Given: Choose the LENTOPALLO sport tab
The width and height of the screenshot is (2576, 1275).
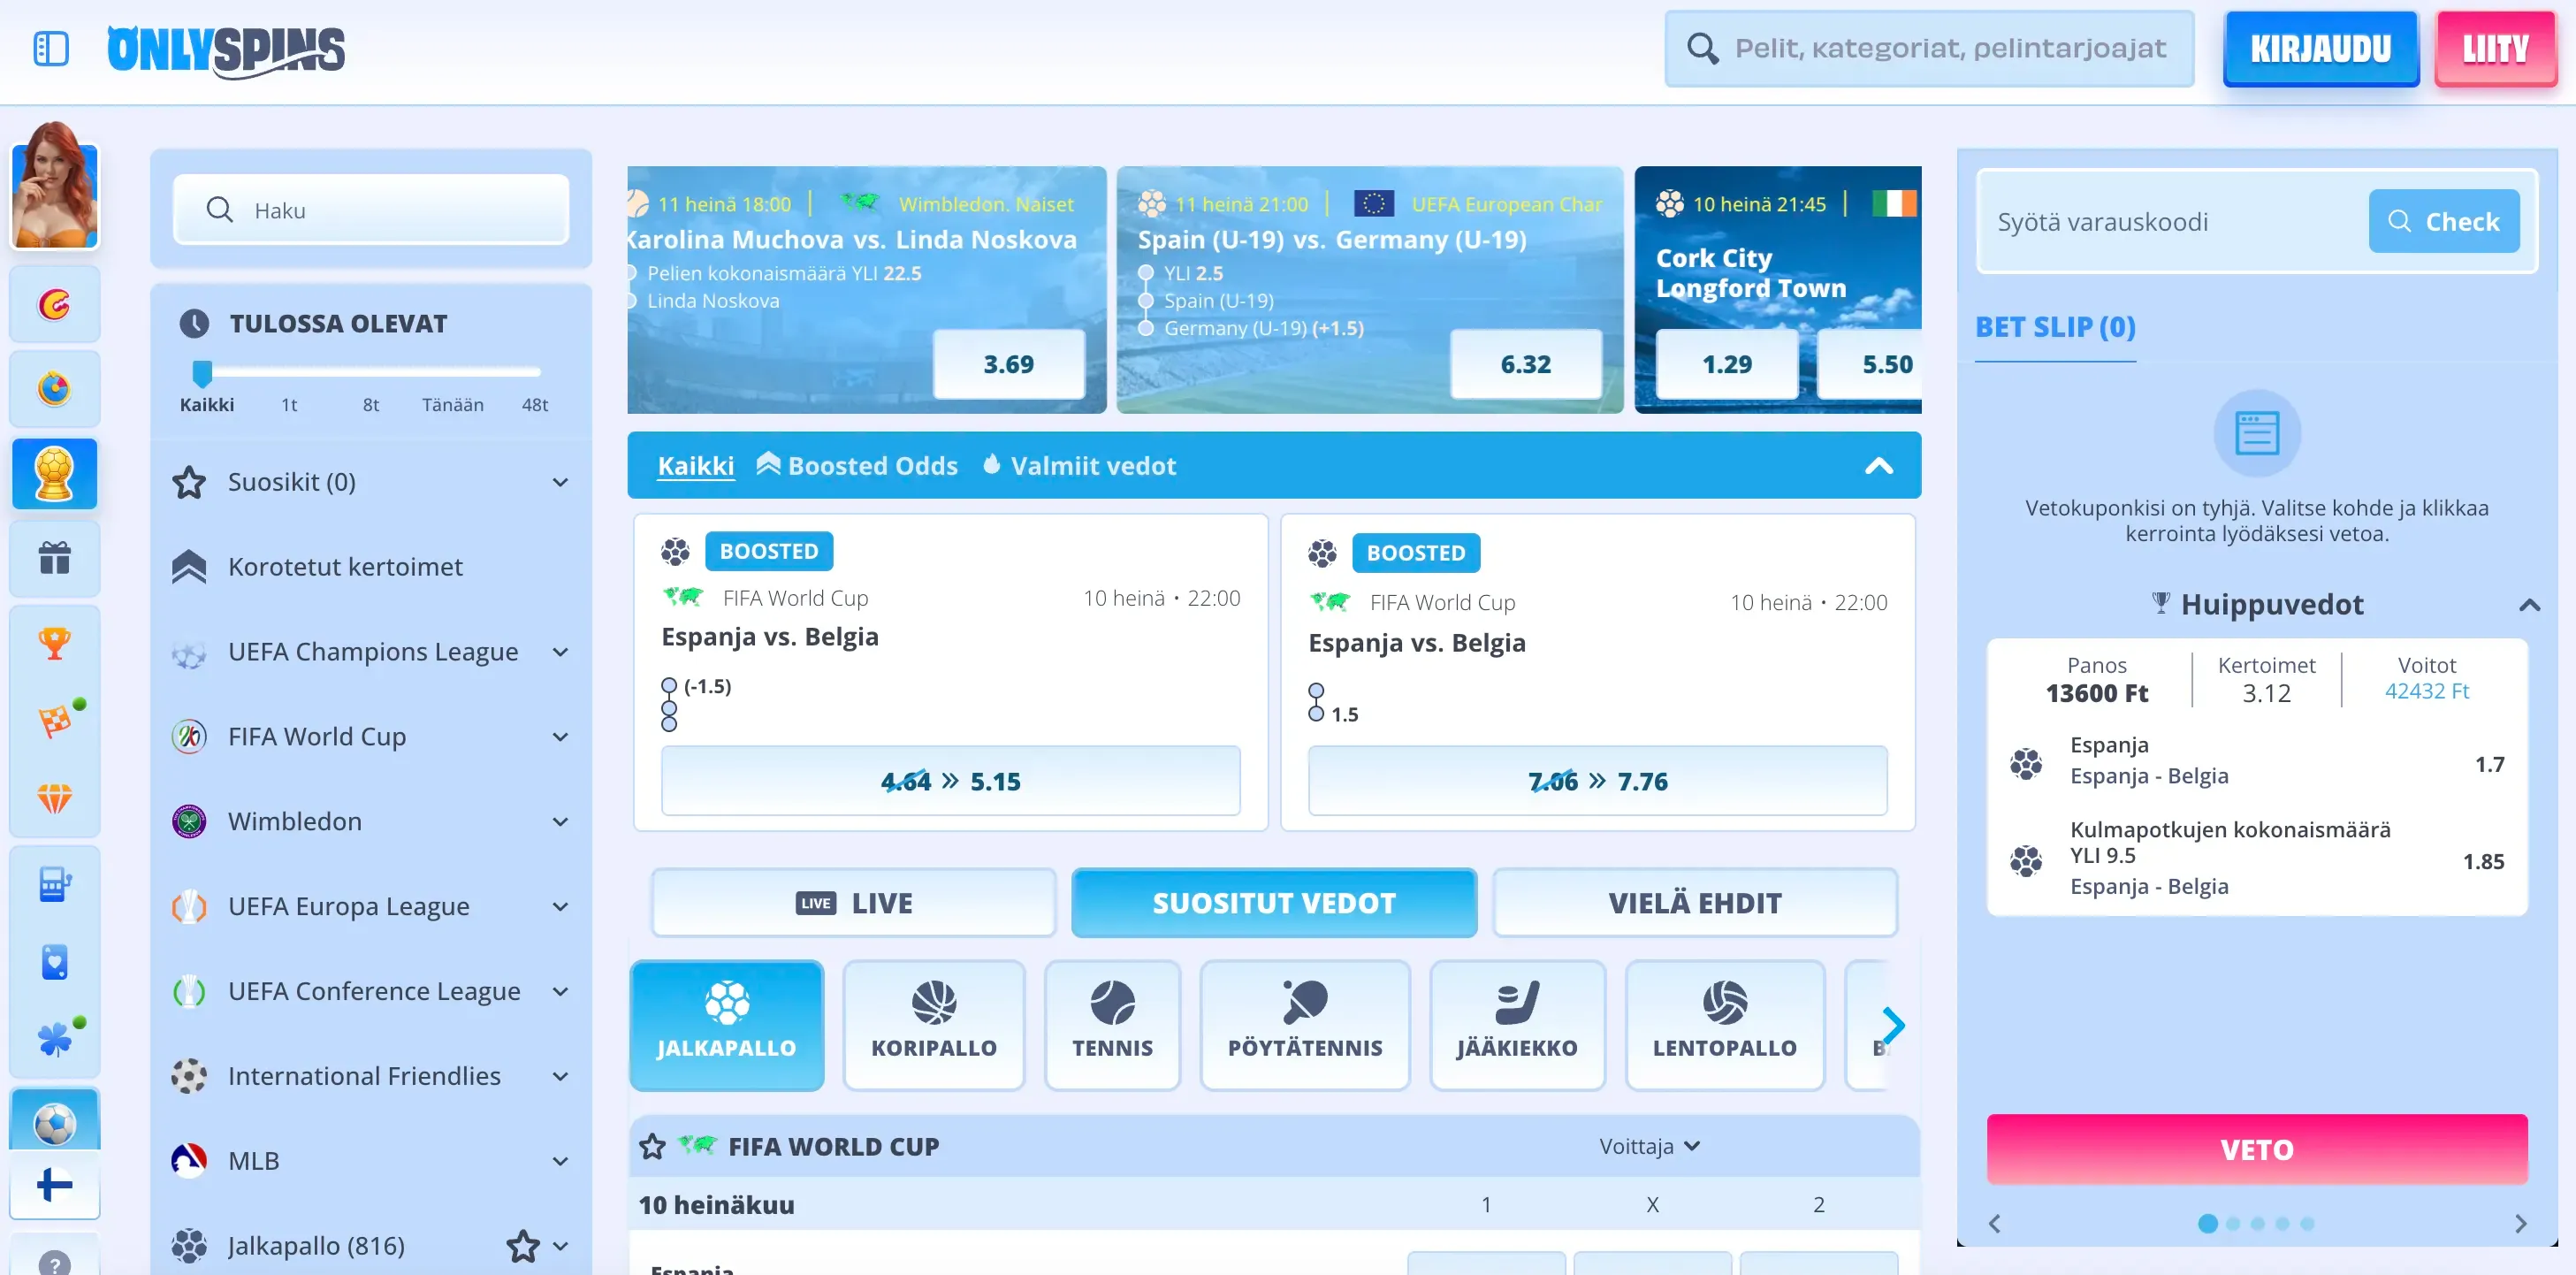Looking at the screenshot, I should tap(1725, 1025).
